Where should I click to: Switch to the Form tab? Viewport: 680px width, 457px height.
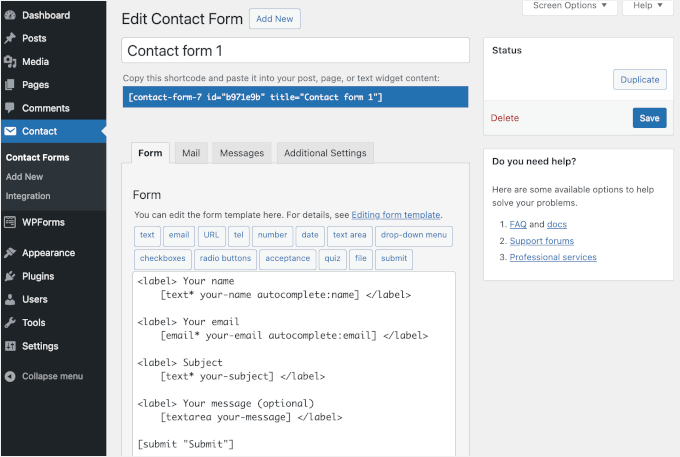click(150, 153)
